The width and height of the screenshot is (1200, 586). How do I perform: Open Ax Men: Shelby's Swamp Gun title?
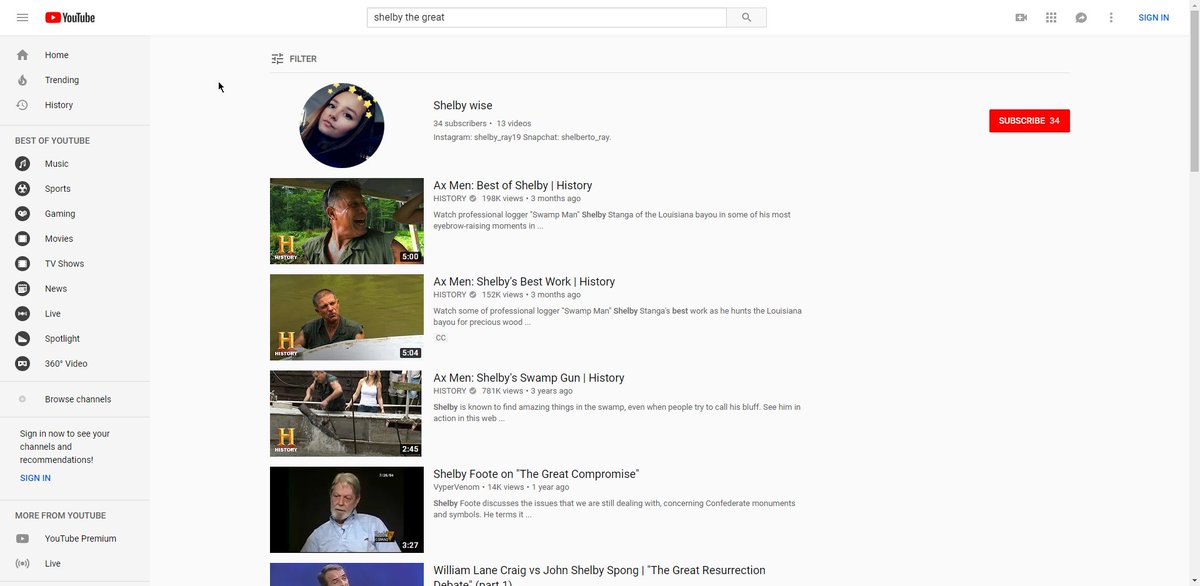[529, 378]
